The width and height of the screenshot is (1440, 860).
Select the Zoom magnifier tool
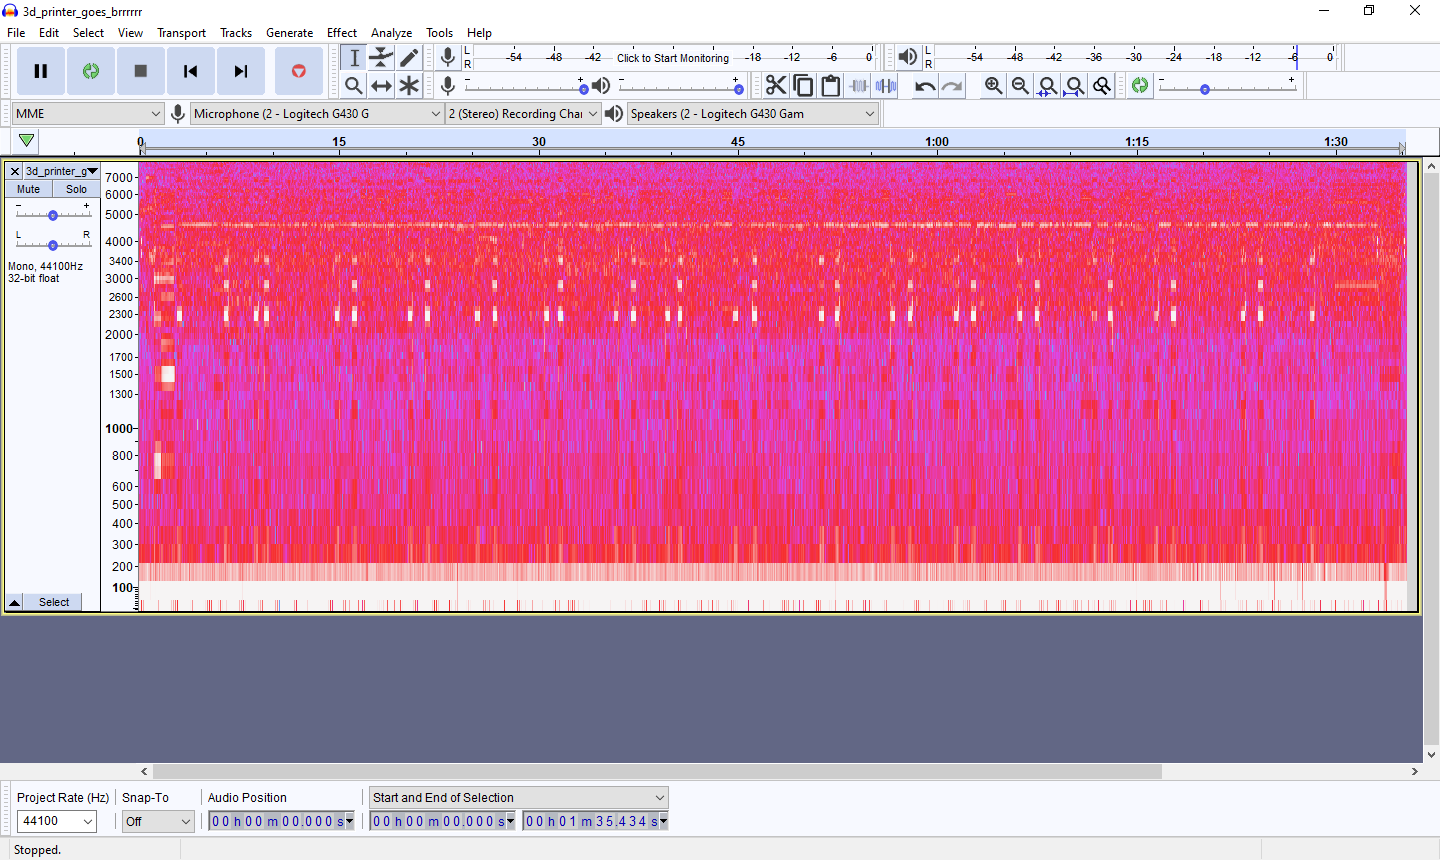point(354,86)
